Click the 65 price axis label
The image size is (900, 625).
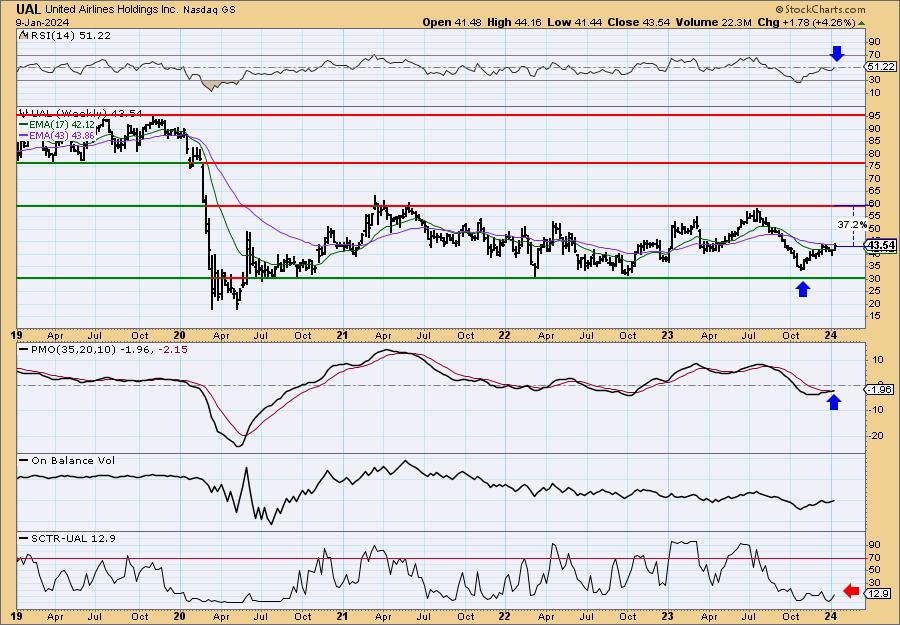pyautogui.click(x=874, y=191)
